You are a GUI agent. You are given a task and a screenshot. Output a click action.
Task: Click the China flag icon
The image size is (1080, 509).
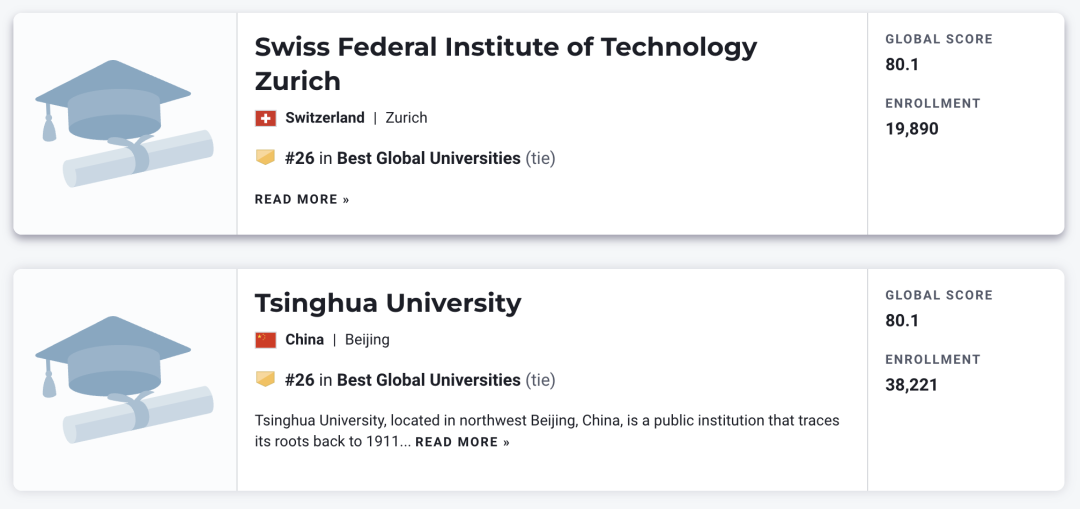pos(265,340)
